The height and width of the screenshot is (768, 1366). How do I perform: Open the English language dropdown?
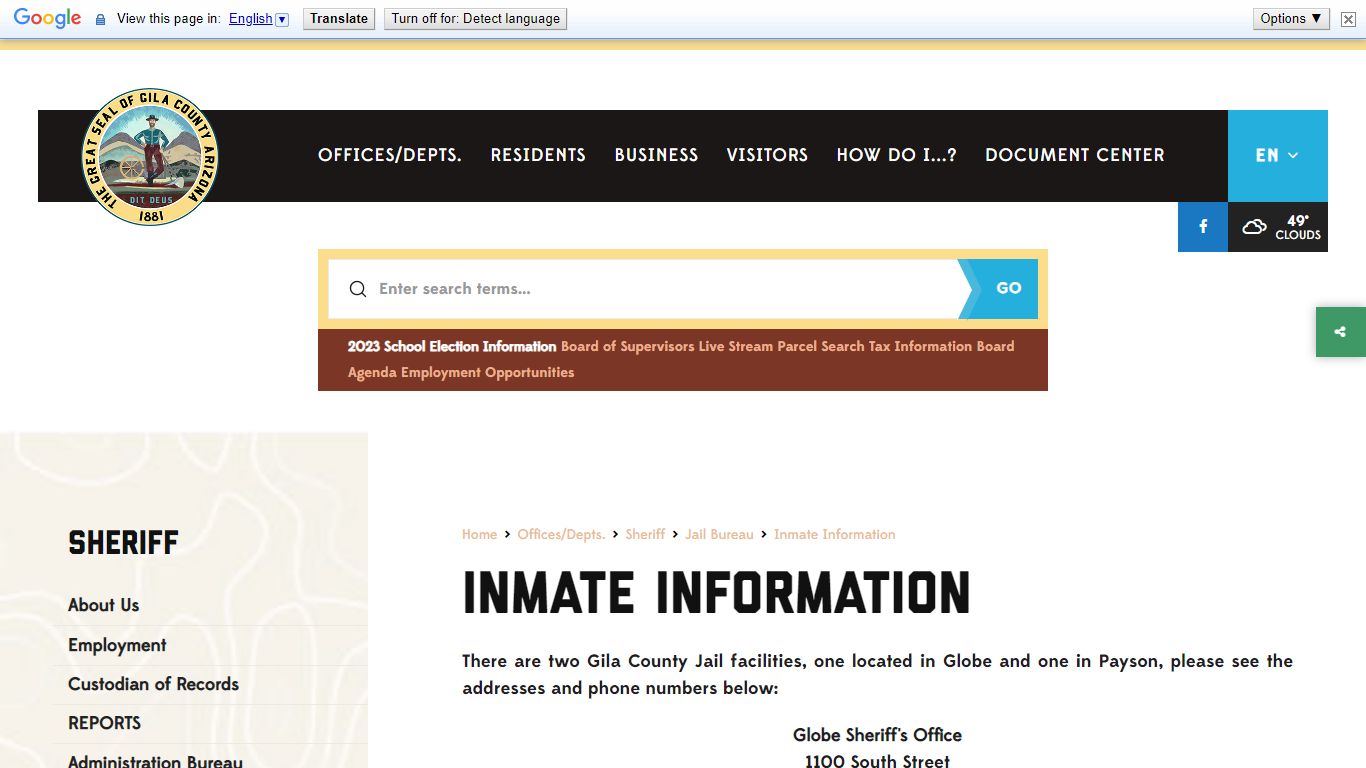point(258,19)
